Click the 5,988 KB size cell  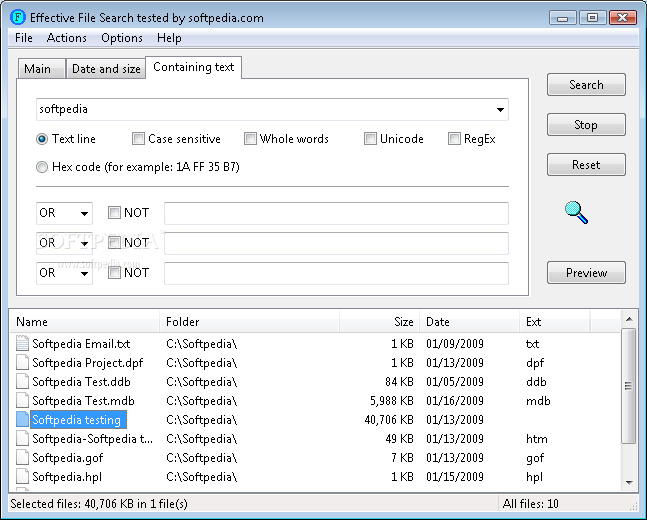[x=392, y=401]
